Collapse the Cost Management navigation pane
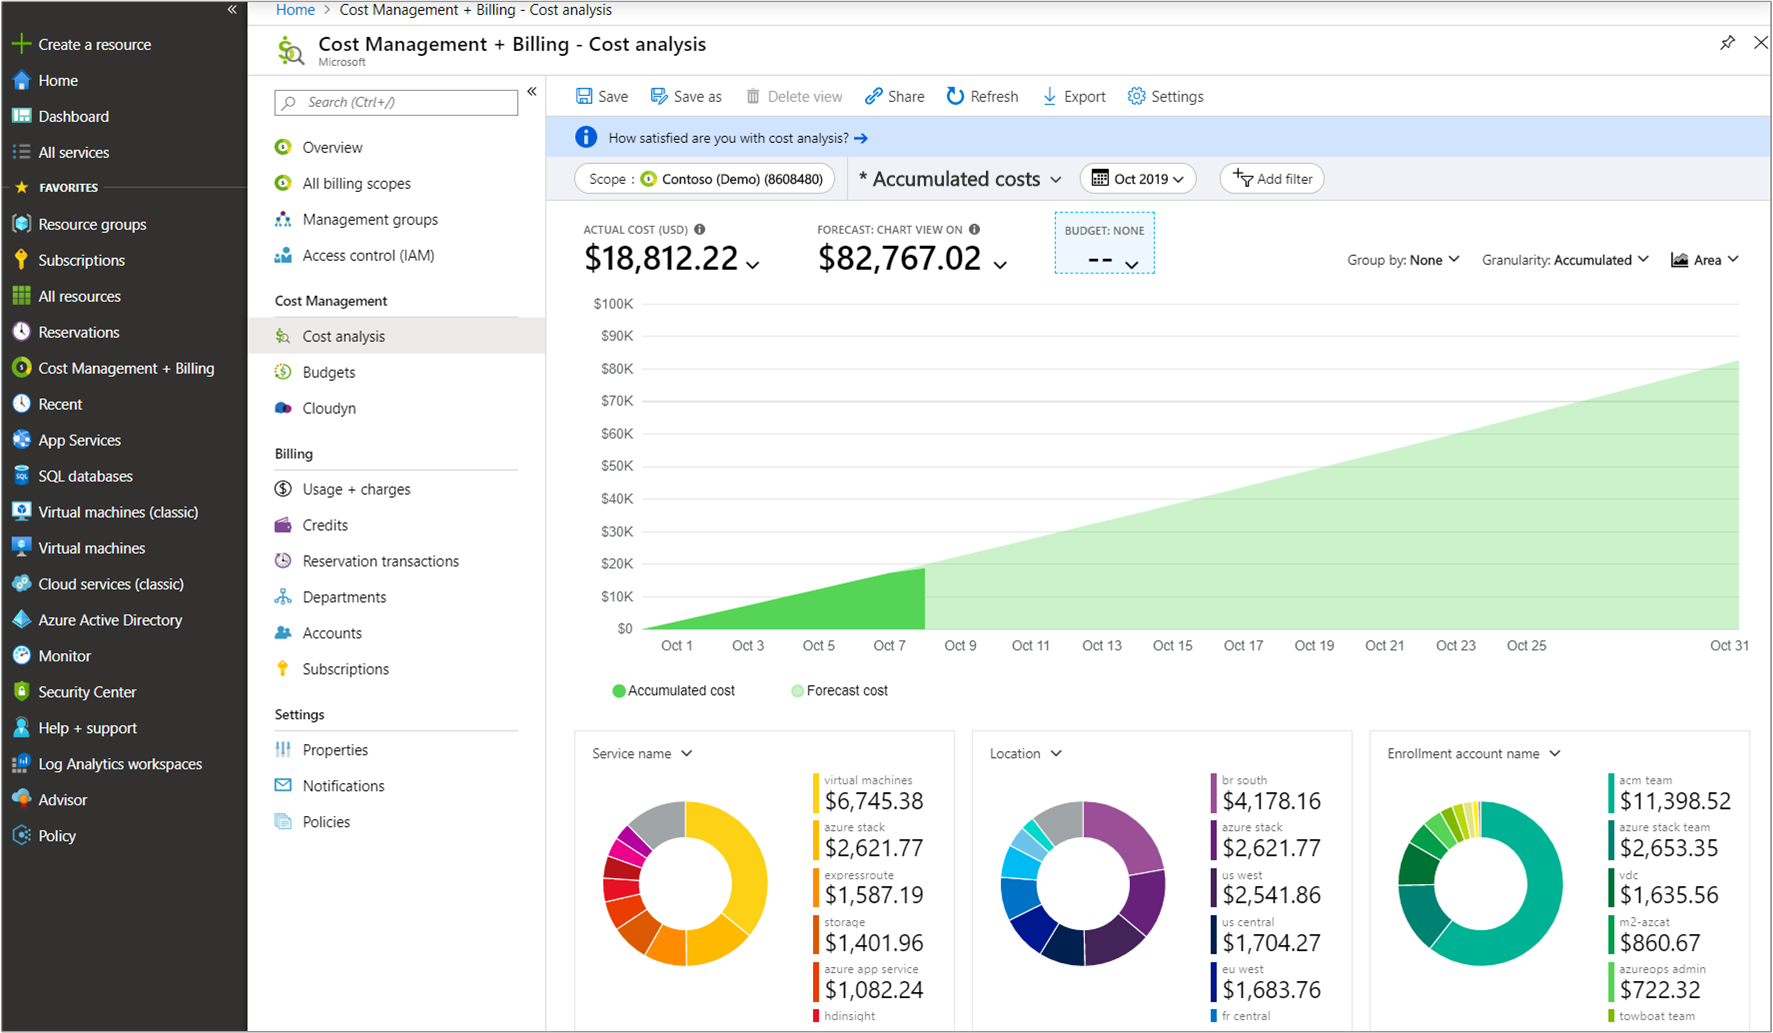This screenshot has width=1773, height=1033. pos(531,91)
